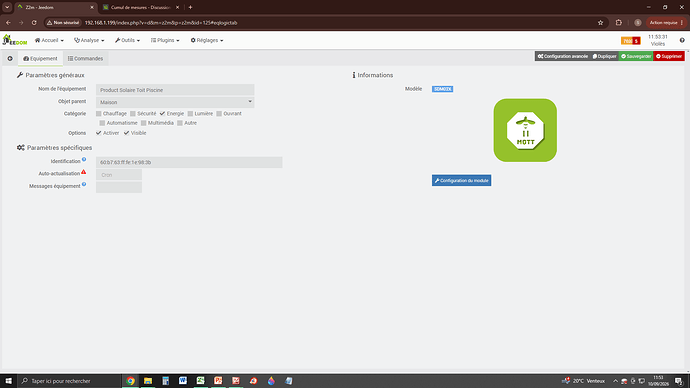Open the Analyse menu

pyautogui.click(x=89, y=40)
